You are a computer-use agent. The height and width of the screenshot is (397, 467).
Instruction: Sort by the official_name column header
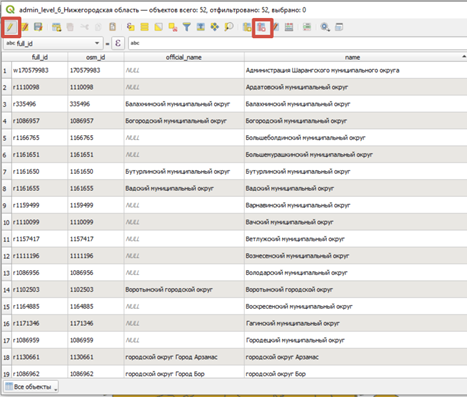[184, 57]
